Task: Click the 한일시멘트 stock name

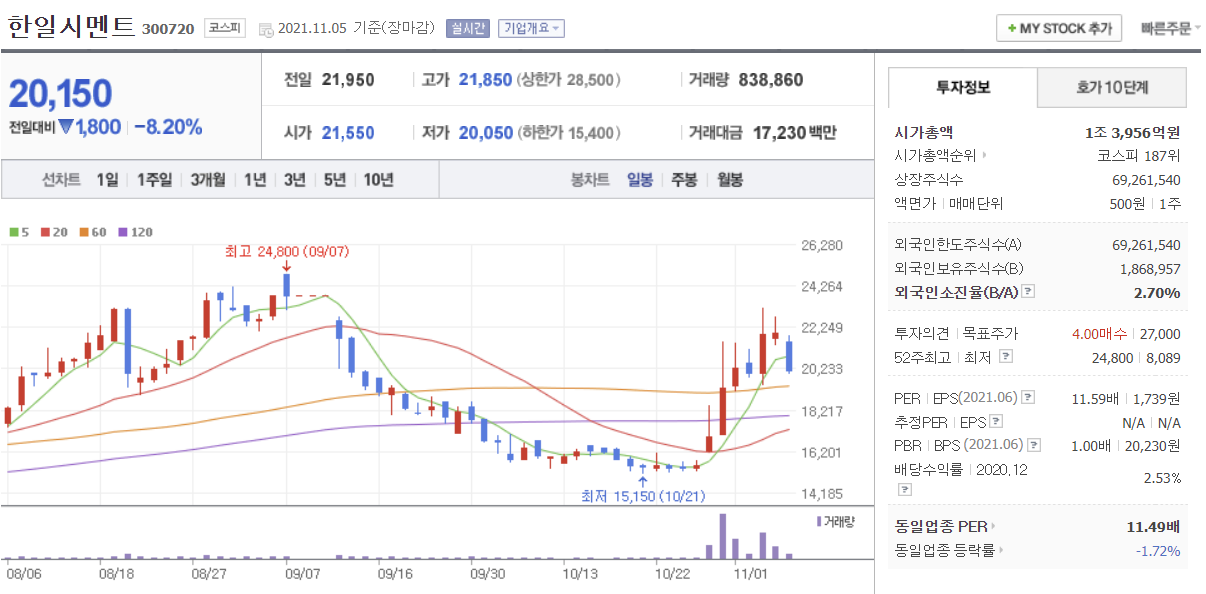Action: coord(70,26)
